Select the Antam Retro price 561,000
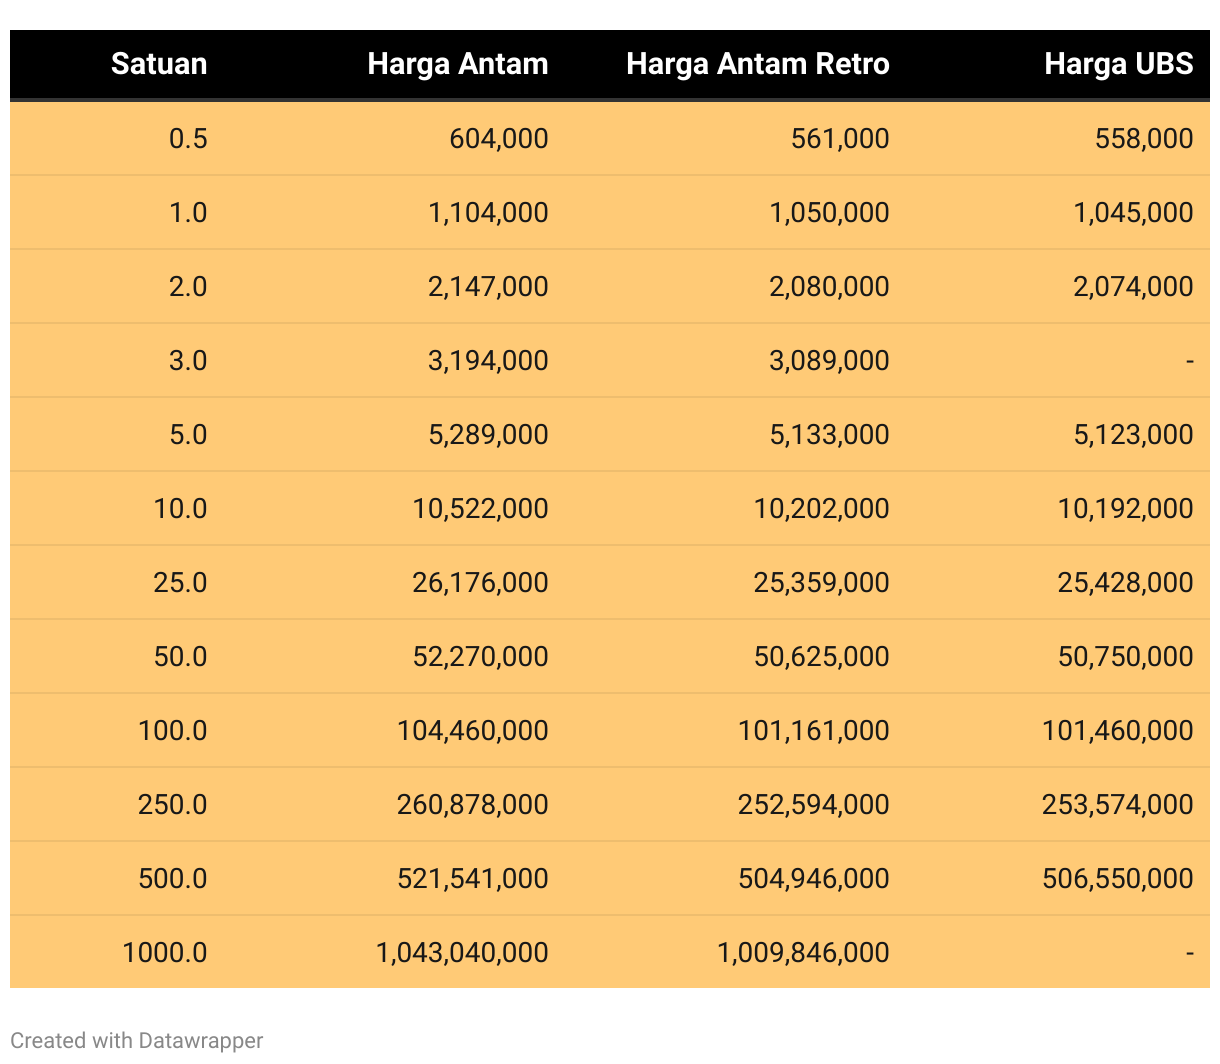The image size is (1220, 1064). 840,138
